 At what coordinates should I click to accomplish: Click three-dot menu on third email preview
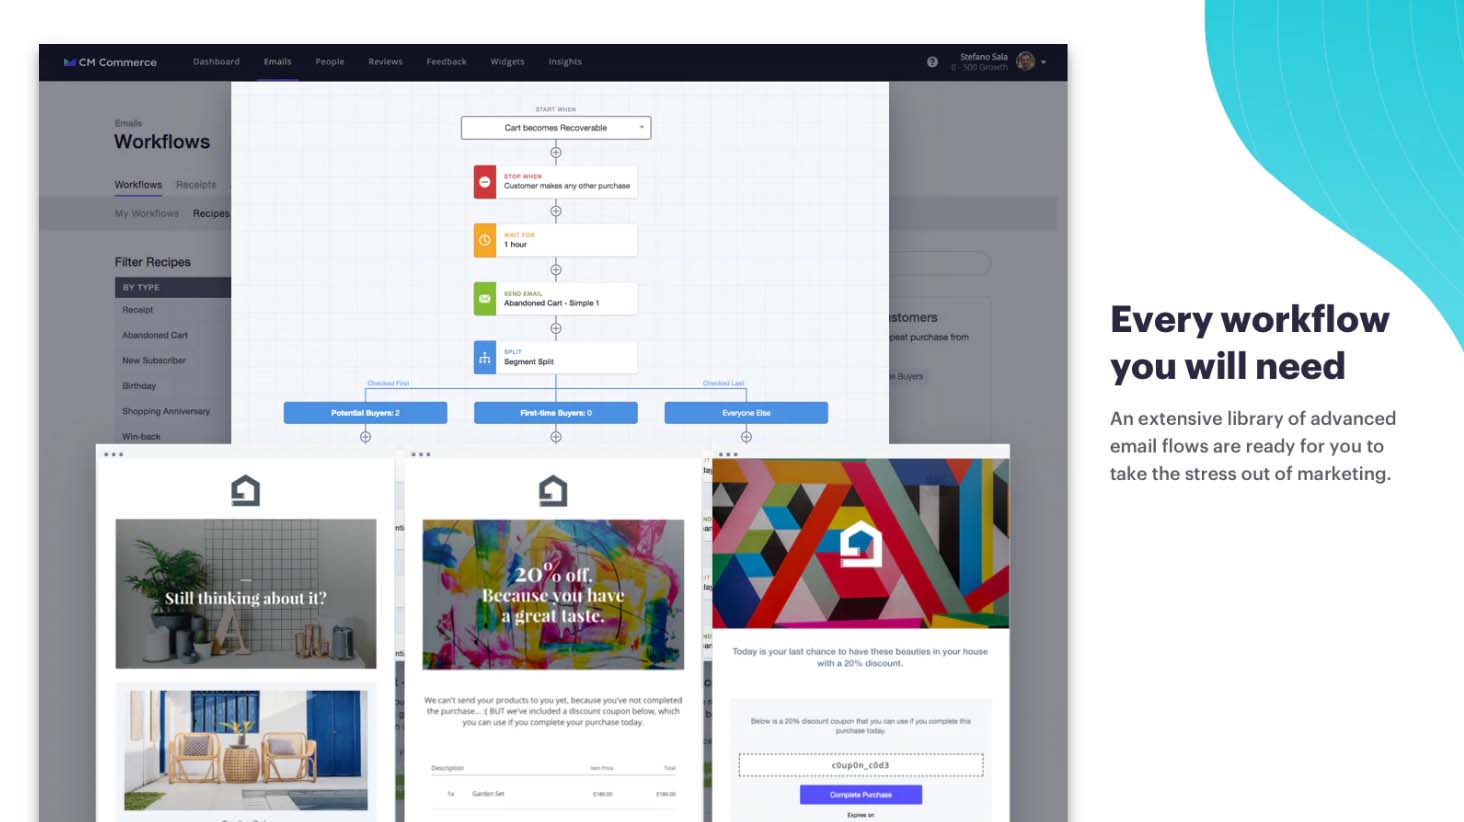pyautogui.click(x=728, y=455)
